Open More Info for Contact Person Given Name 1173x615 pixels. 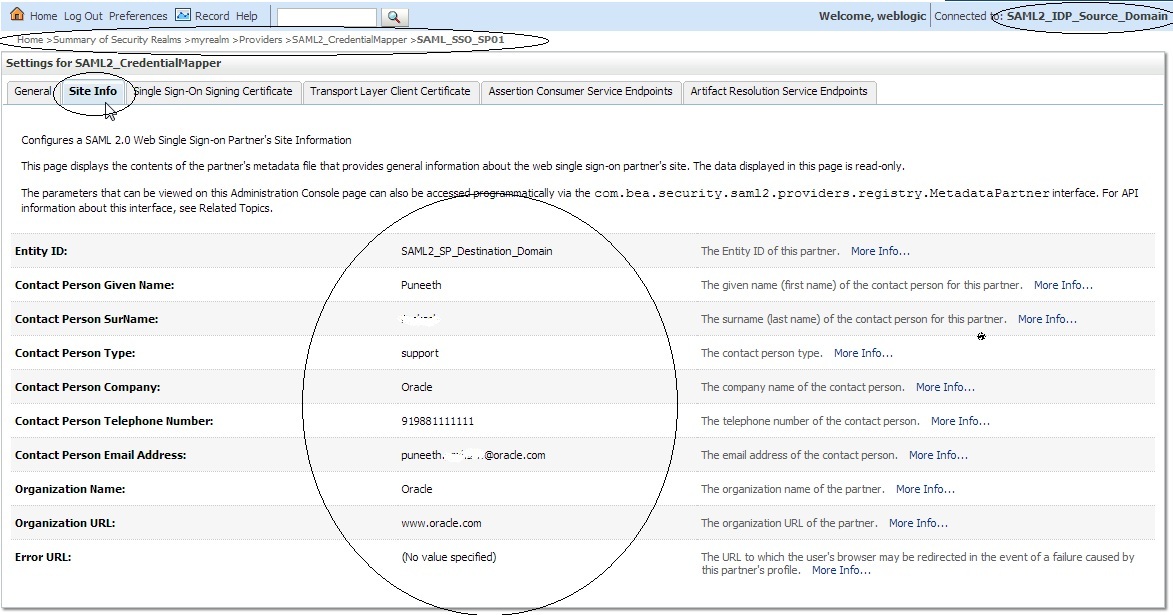1063,285
